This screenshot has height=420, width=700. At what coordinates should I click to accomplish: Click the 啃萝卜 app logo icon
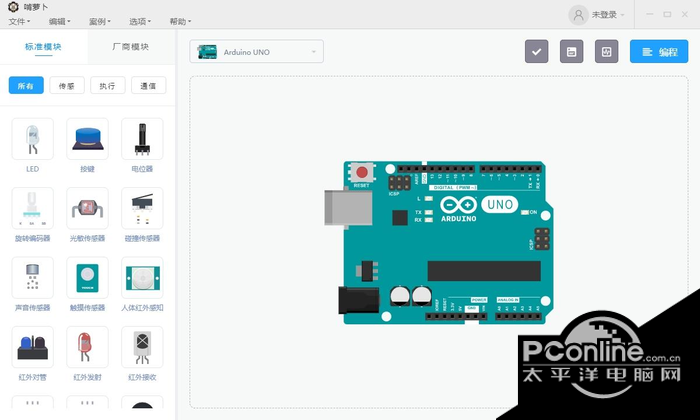(13, 7)
